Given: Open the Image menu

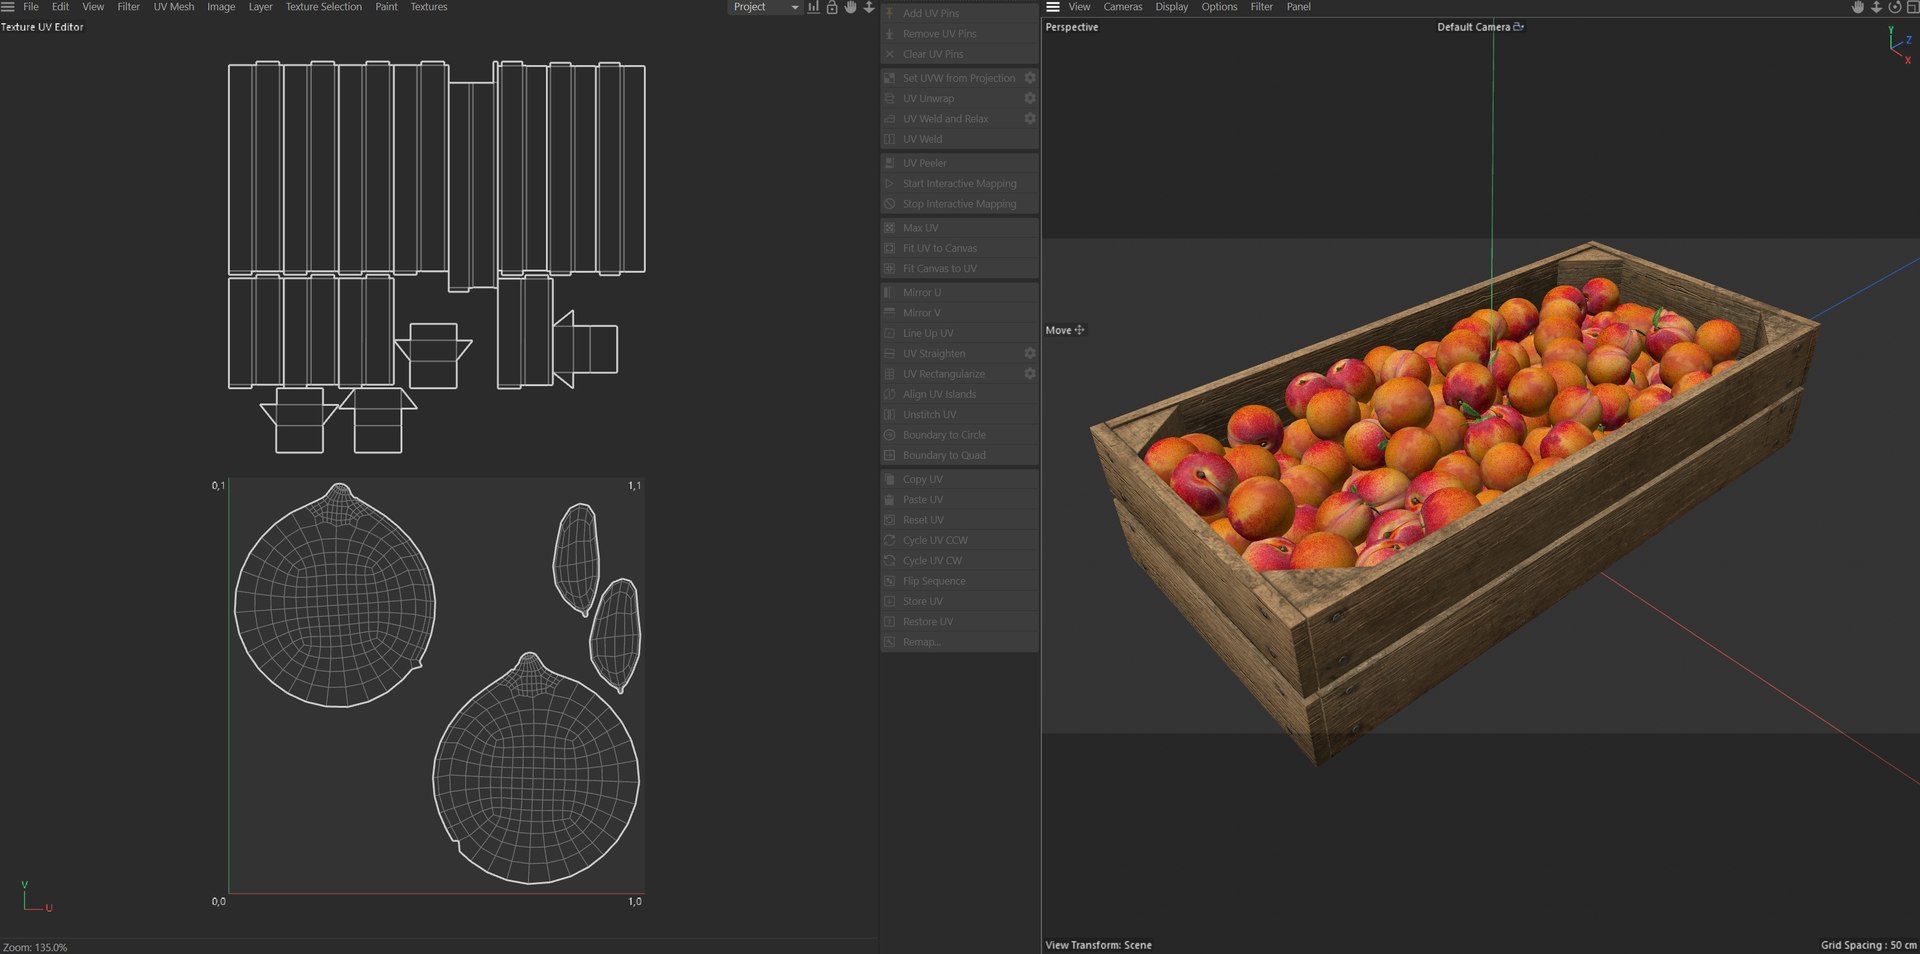Looking at the screenshot, I should [221, 7].
